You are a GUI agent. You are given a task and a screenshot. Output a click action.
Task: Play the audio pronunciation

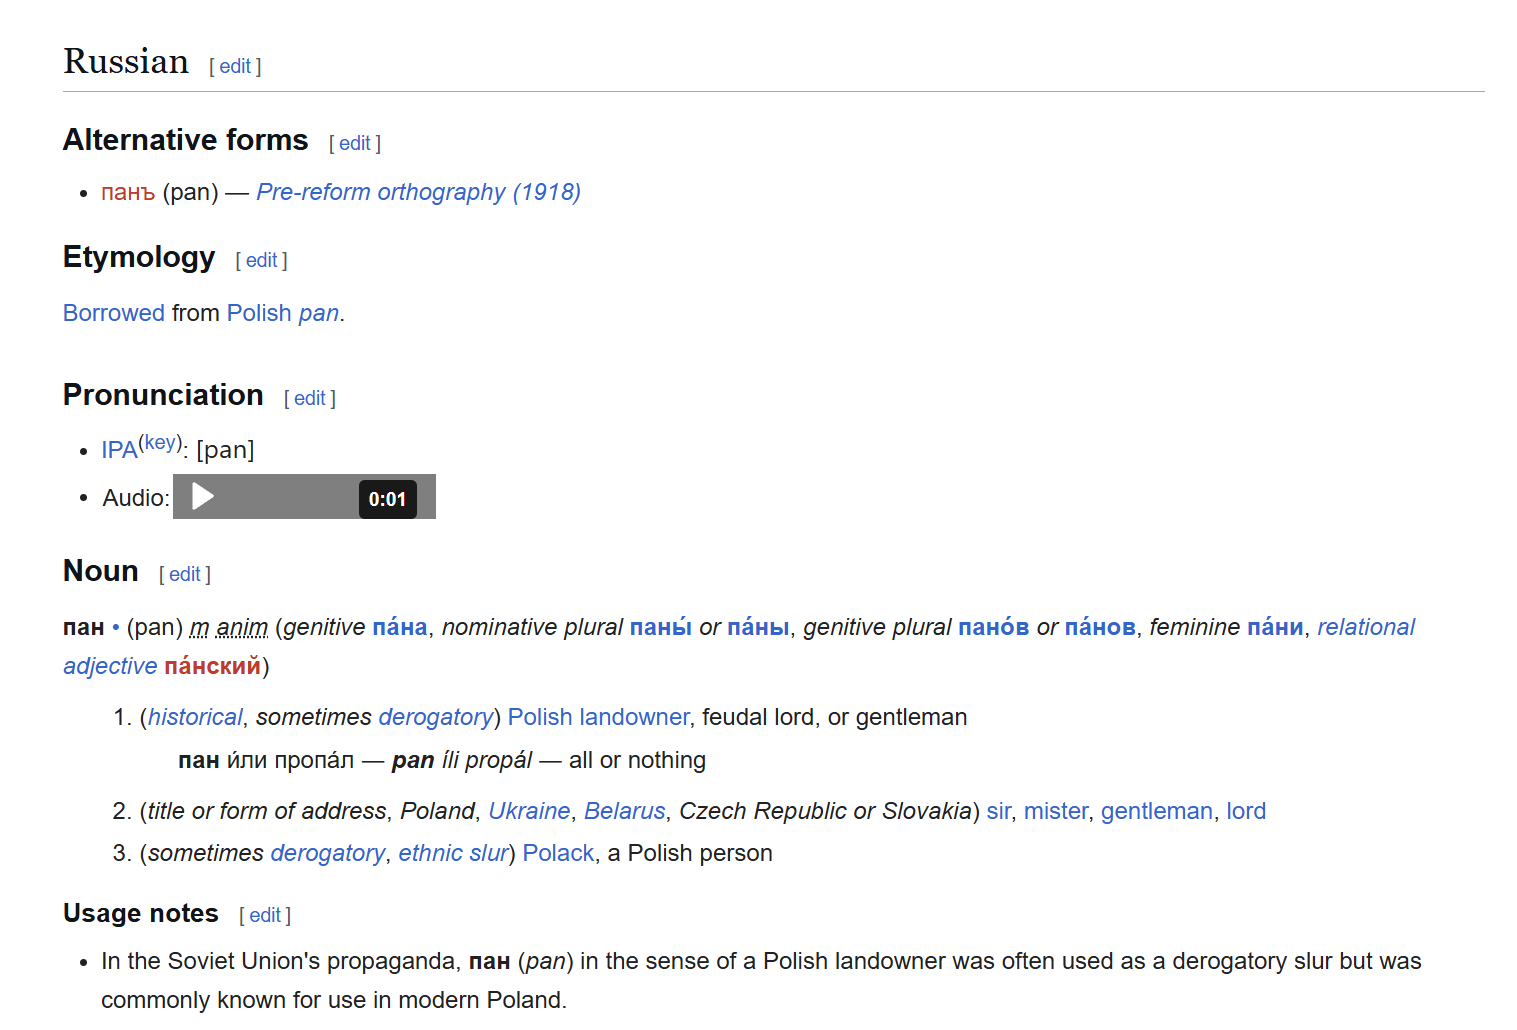[203, 496]
